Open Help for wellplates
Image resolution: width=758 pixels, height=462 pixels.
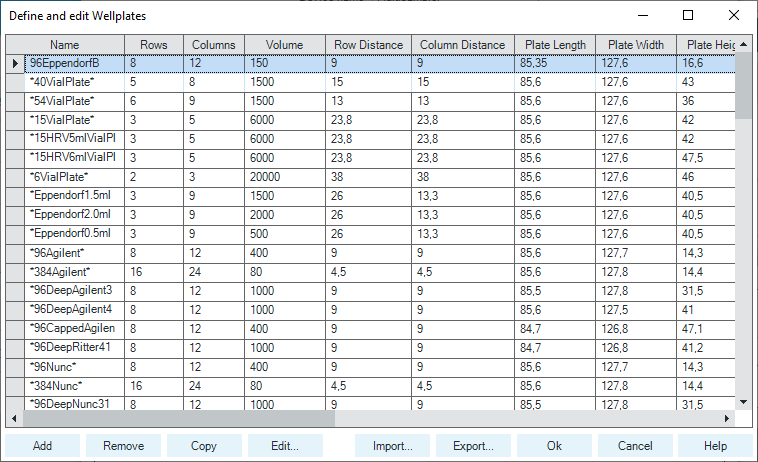[x=715, y=446]
